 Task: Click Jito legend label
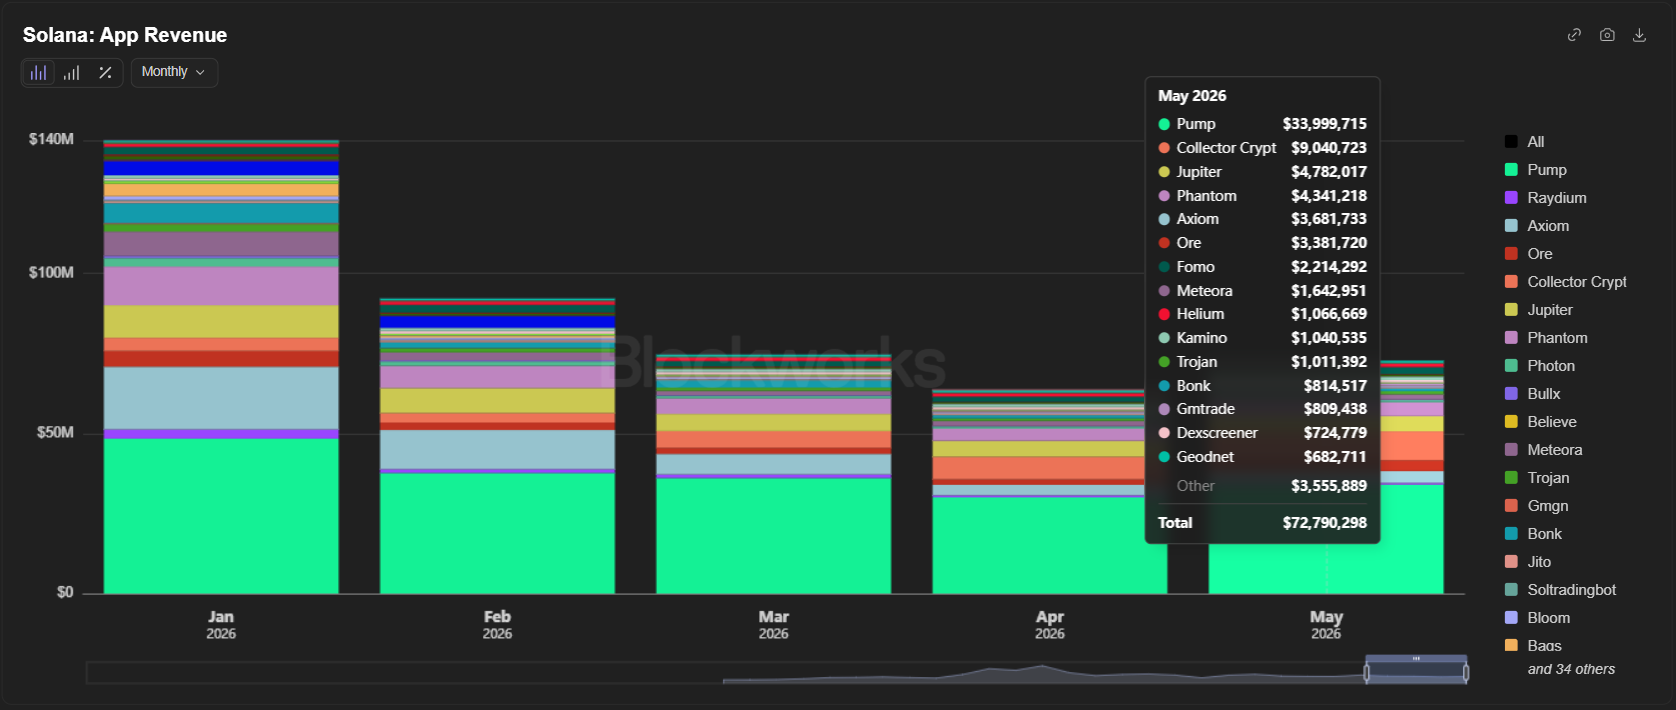pos(1539,562)
